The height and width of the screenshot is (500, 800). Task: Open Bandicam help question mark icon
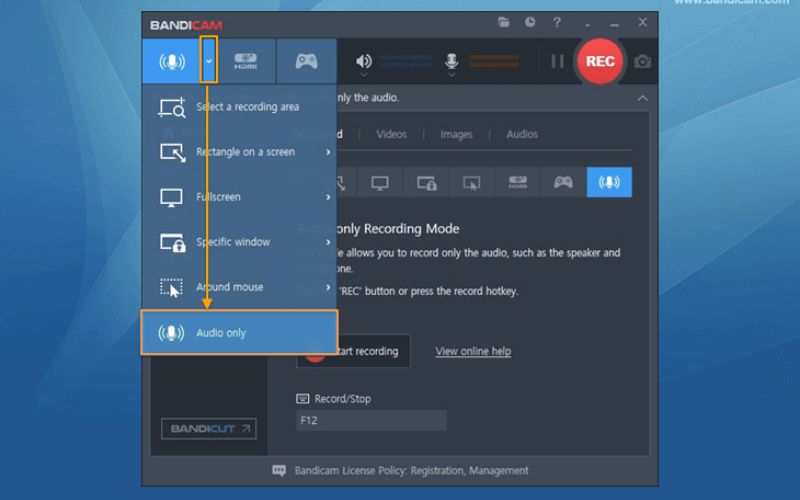tap(557, 22)
